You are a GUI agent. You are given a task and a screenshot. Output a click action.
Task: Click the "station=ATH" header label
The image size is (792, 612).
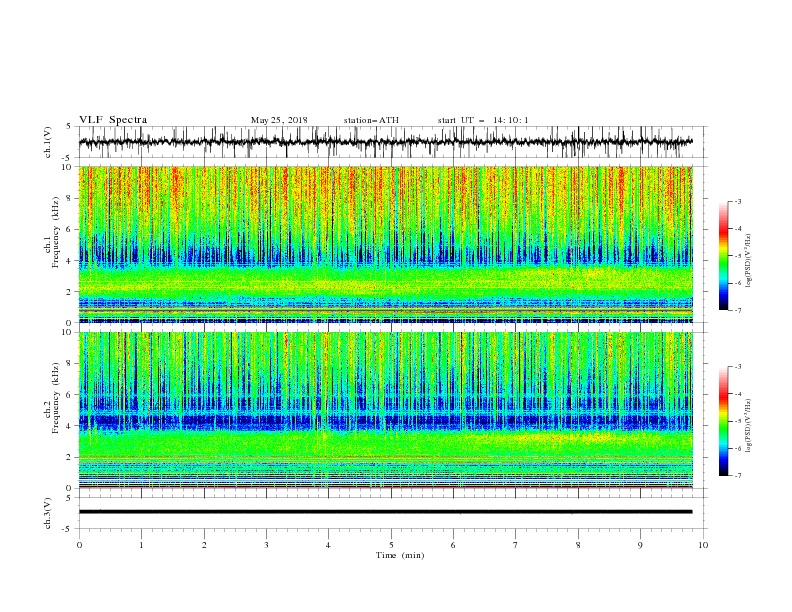371,120
